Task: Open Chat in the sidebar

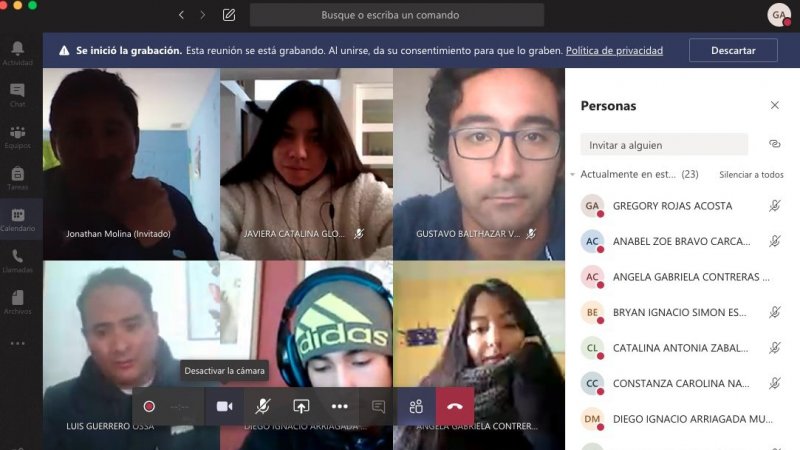Action: (17, 95)
